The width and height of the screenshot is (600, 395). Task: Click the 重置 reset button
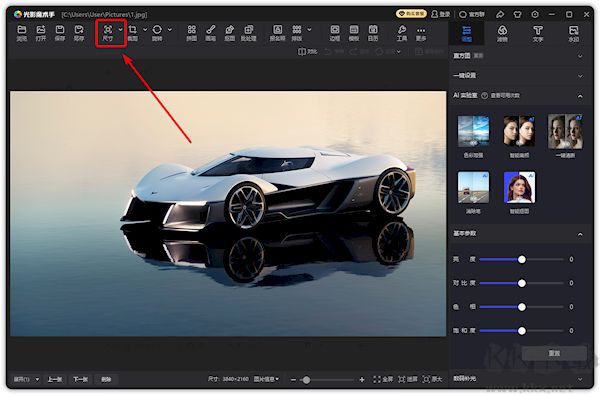[x=554, y=353]
